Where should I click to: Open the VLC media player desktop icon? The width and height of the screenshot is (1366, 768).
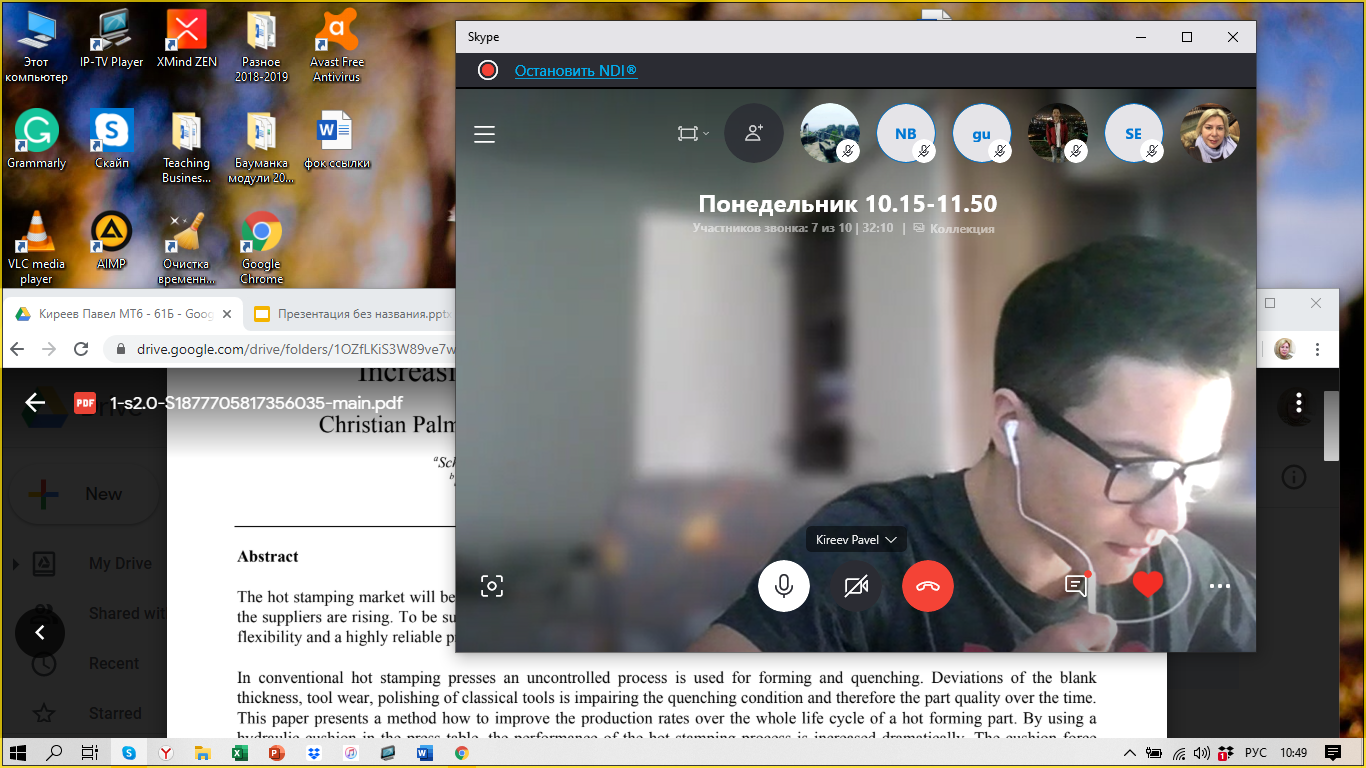(x=36, y=247)
